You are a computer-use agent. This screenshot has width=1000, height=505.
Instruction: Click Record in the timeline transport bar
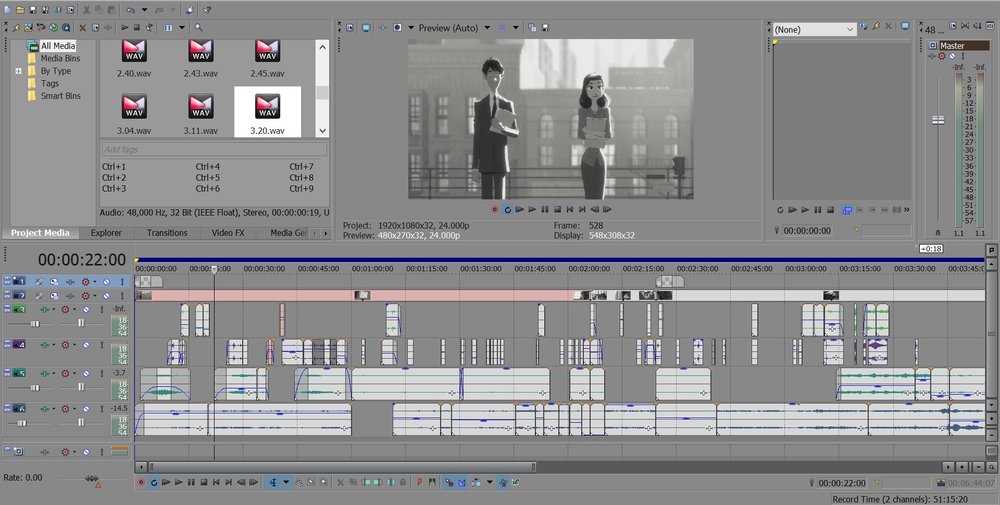pos(142,483)
